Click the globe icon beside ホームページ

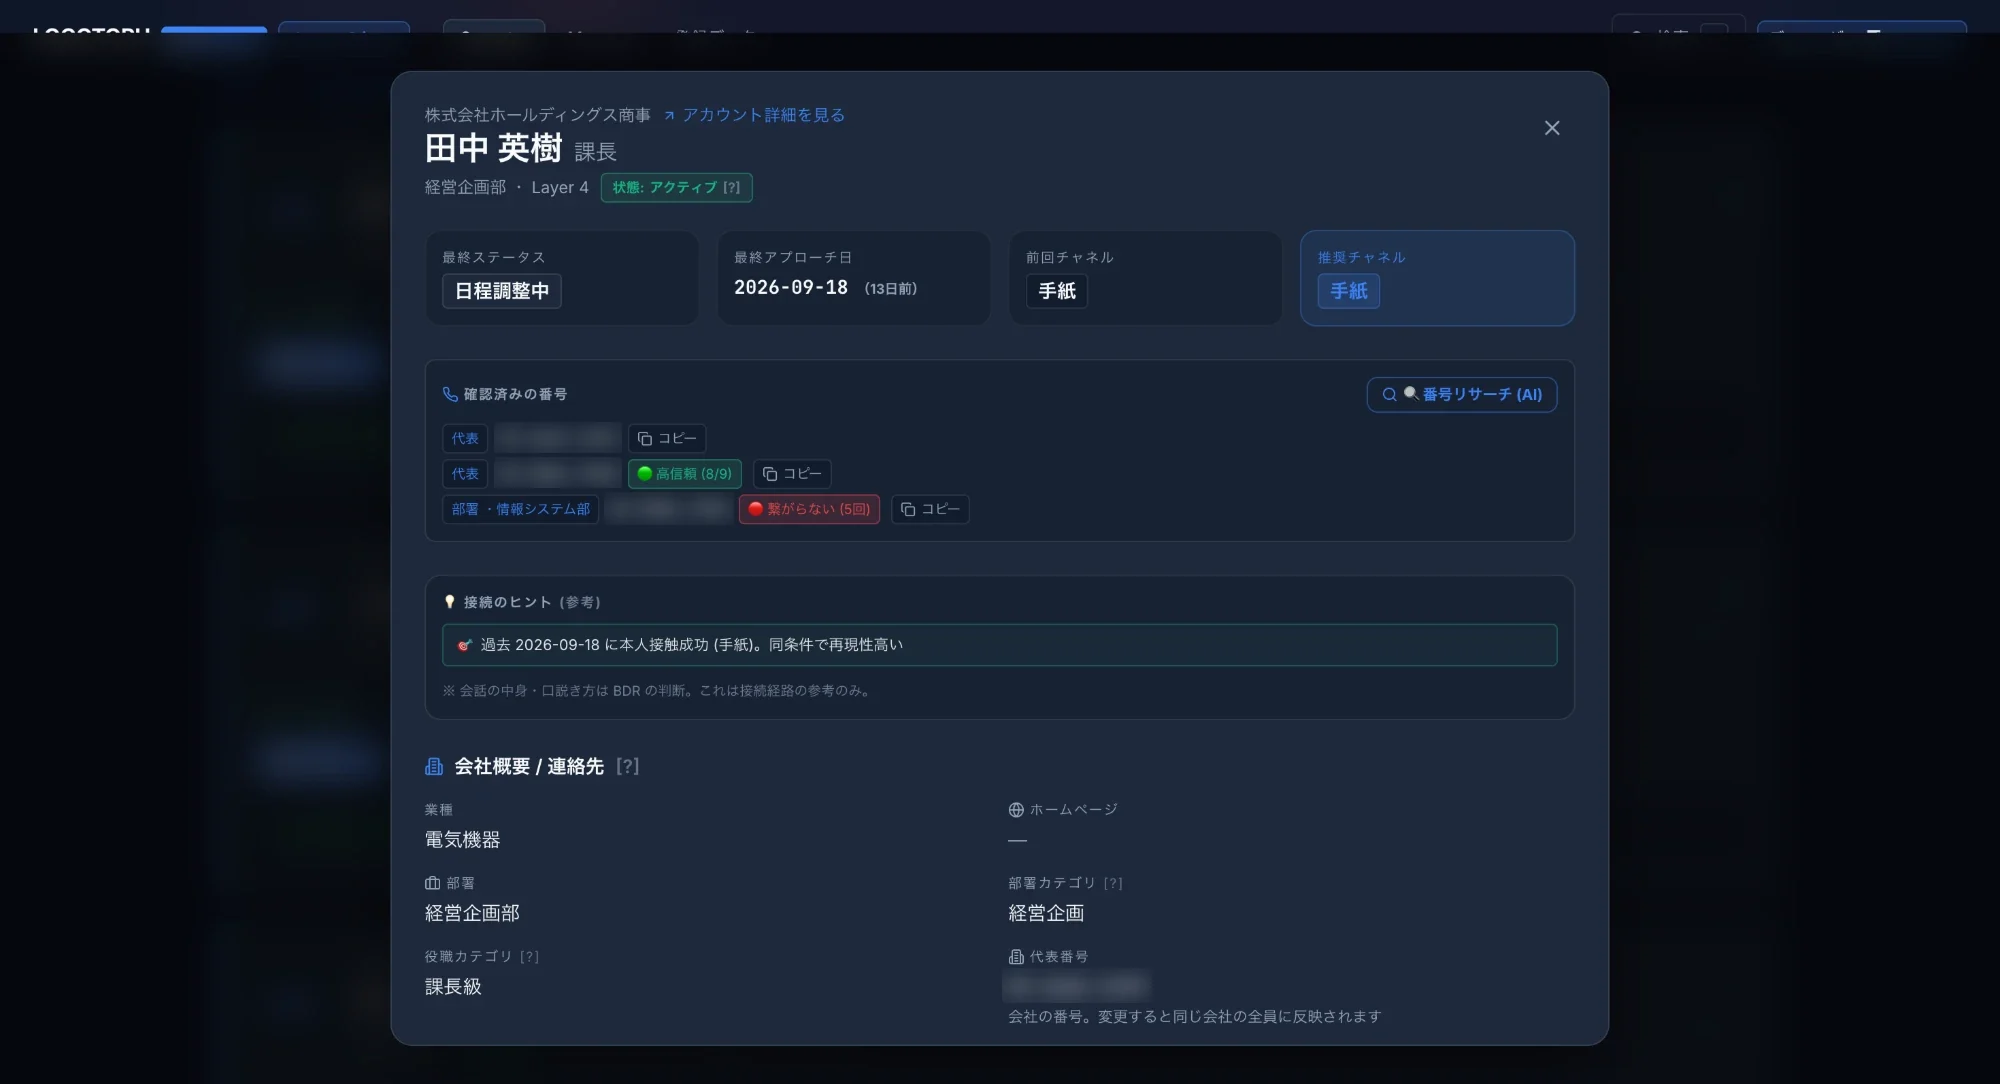(1016, 810)
